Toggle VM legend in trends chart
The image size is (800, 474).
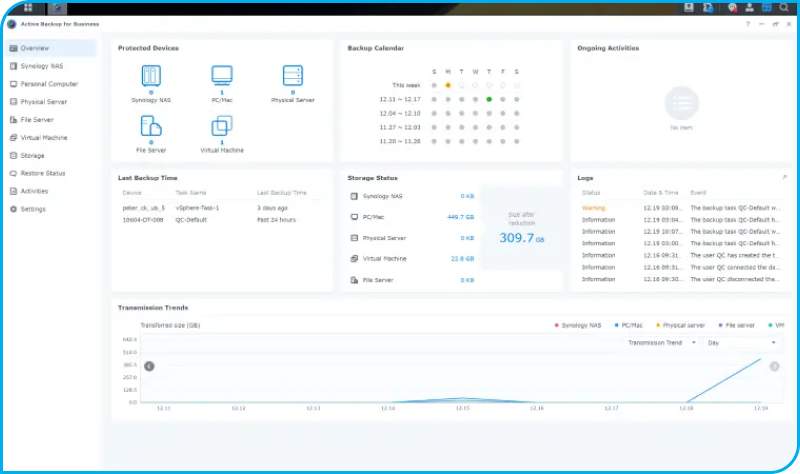point(776,325)
